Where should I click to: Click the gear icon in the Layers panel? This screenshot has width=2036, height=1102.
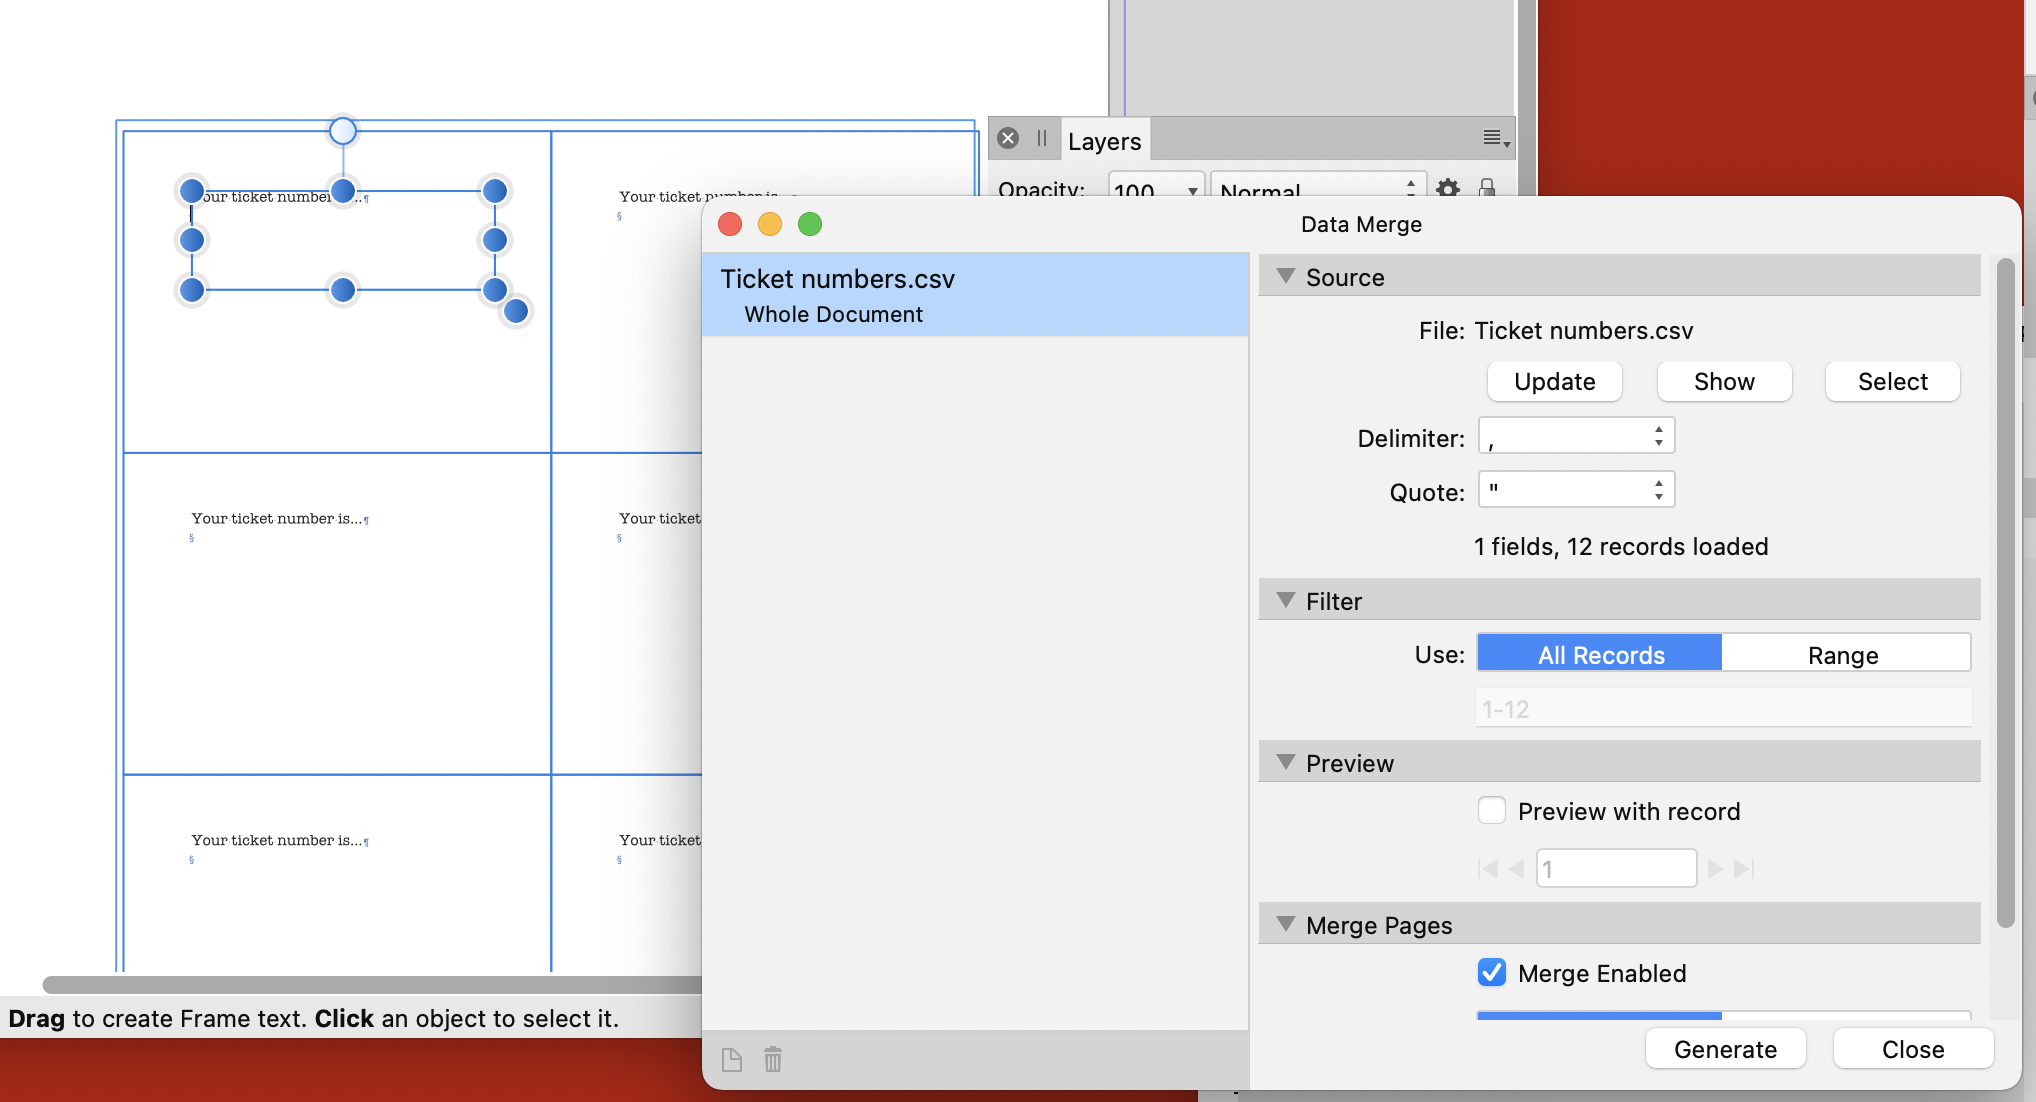click(x=1447, y=190)
